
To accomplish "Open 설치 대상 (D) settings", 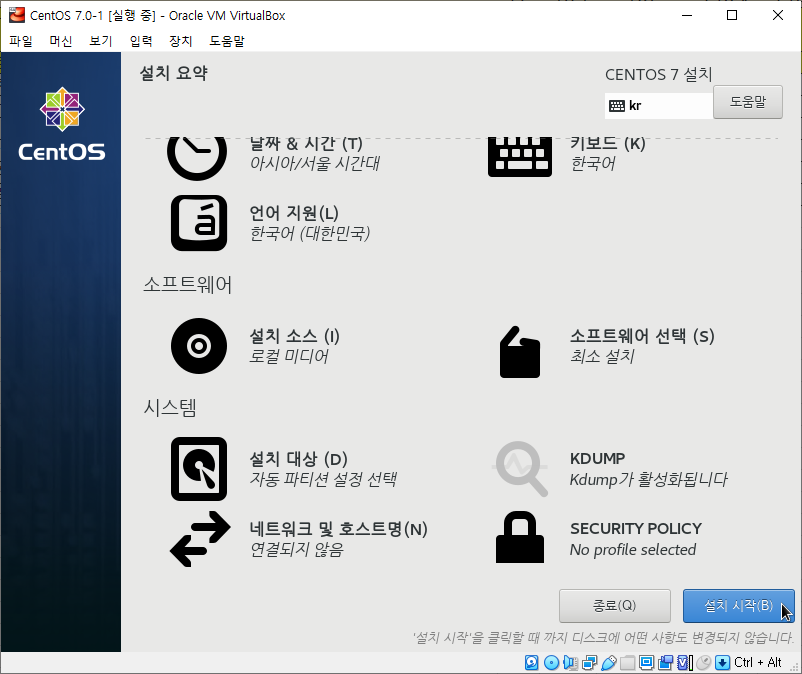I will (299, 459).
